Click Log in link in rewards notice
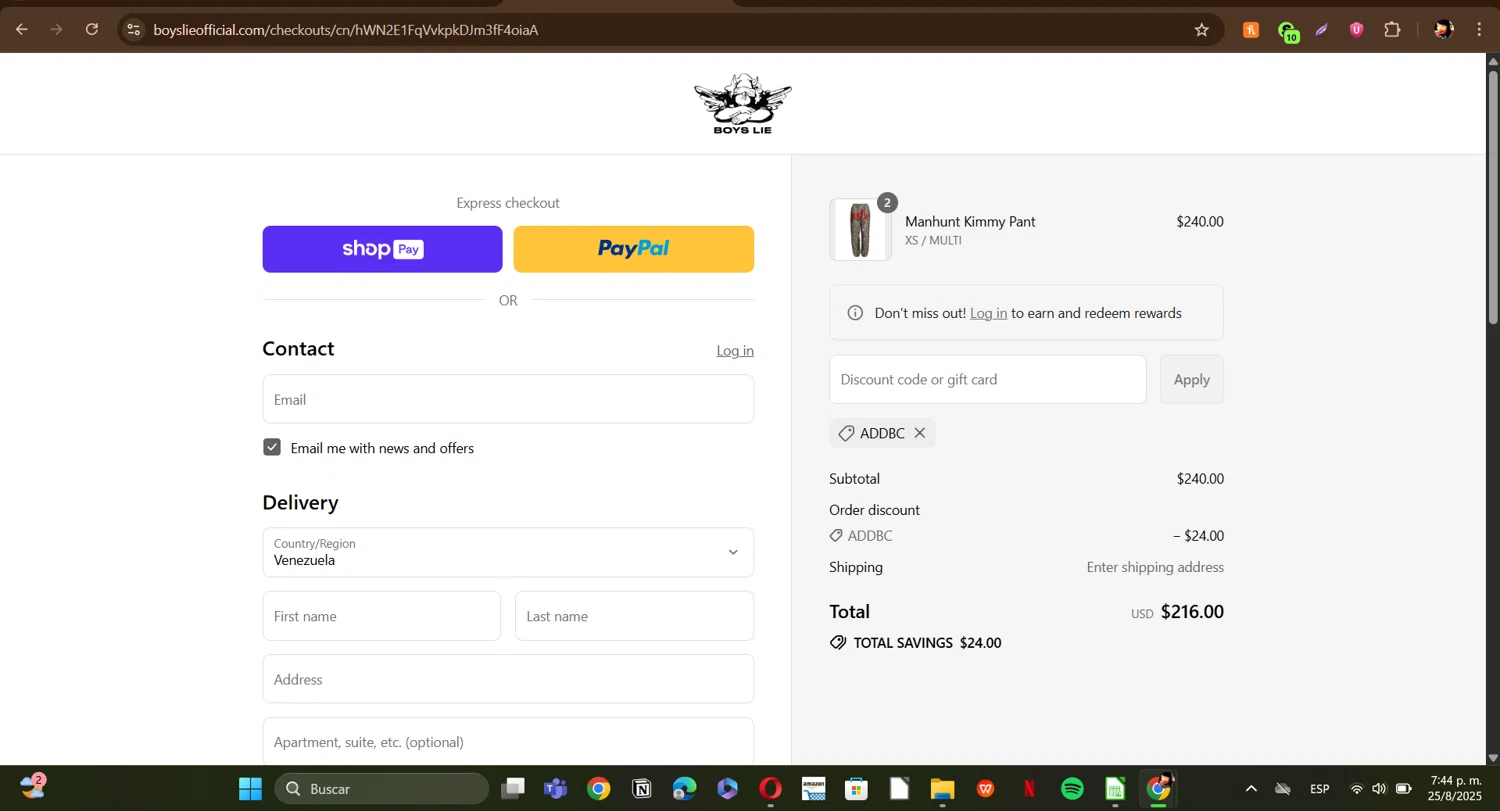 coord(988,313)
